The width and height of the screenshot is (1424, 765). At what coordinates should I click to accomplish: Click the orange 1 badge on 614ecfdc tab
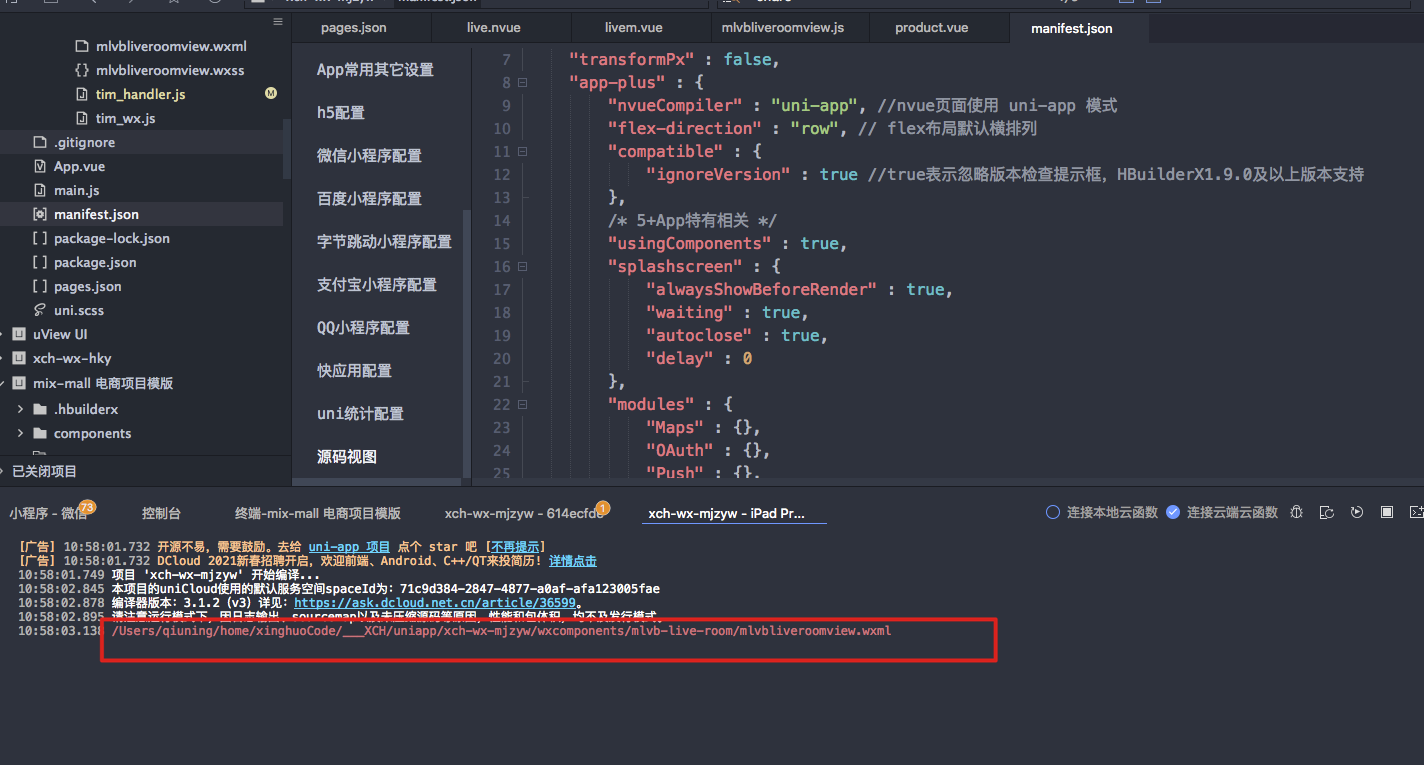pos(602,507)
